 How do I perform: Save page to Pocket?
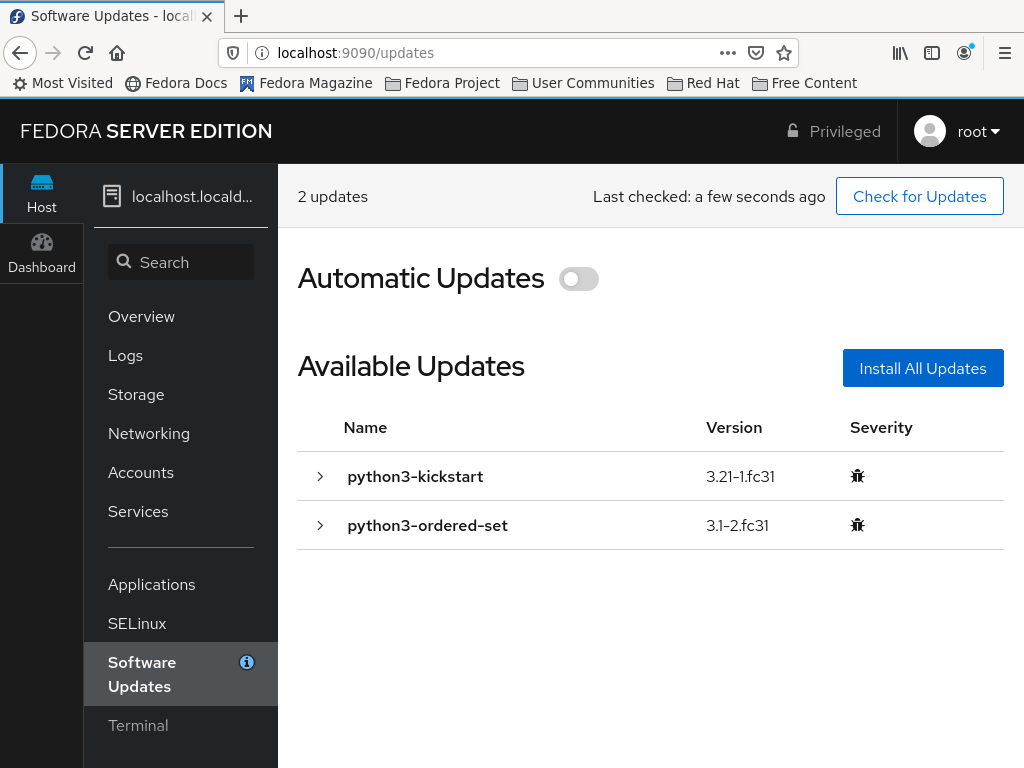(x=756, y=53)
